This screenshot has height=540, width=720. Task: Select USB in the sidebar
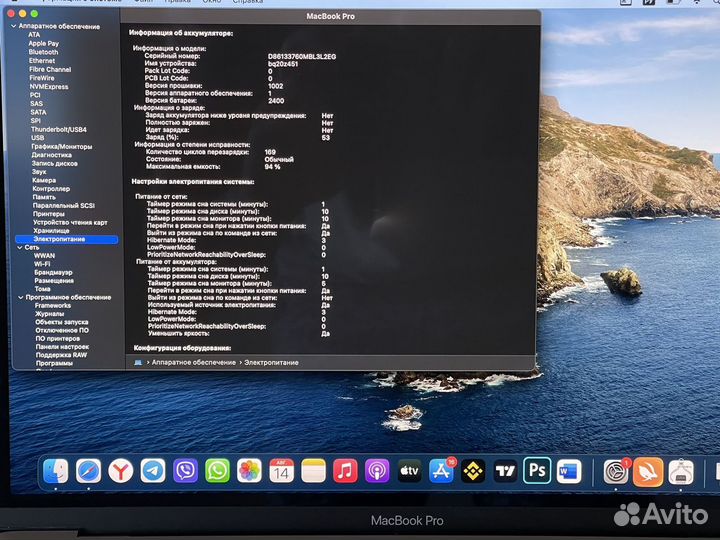pyautogui.click(x=38, y=138)
